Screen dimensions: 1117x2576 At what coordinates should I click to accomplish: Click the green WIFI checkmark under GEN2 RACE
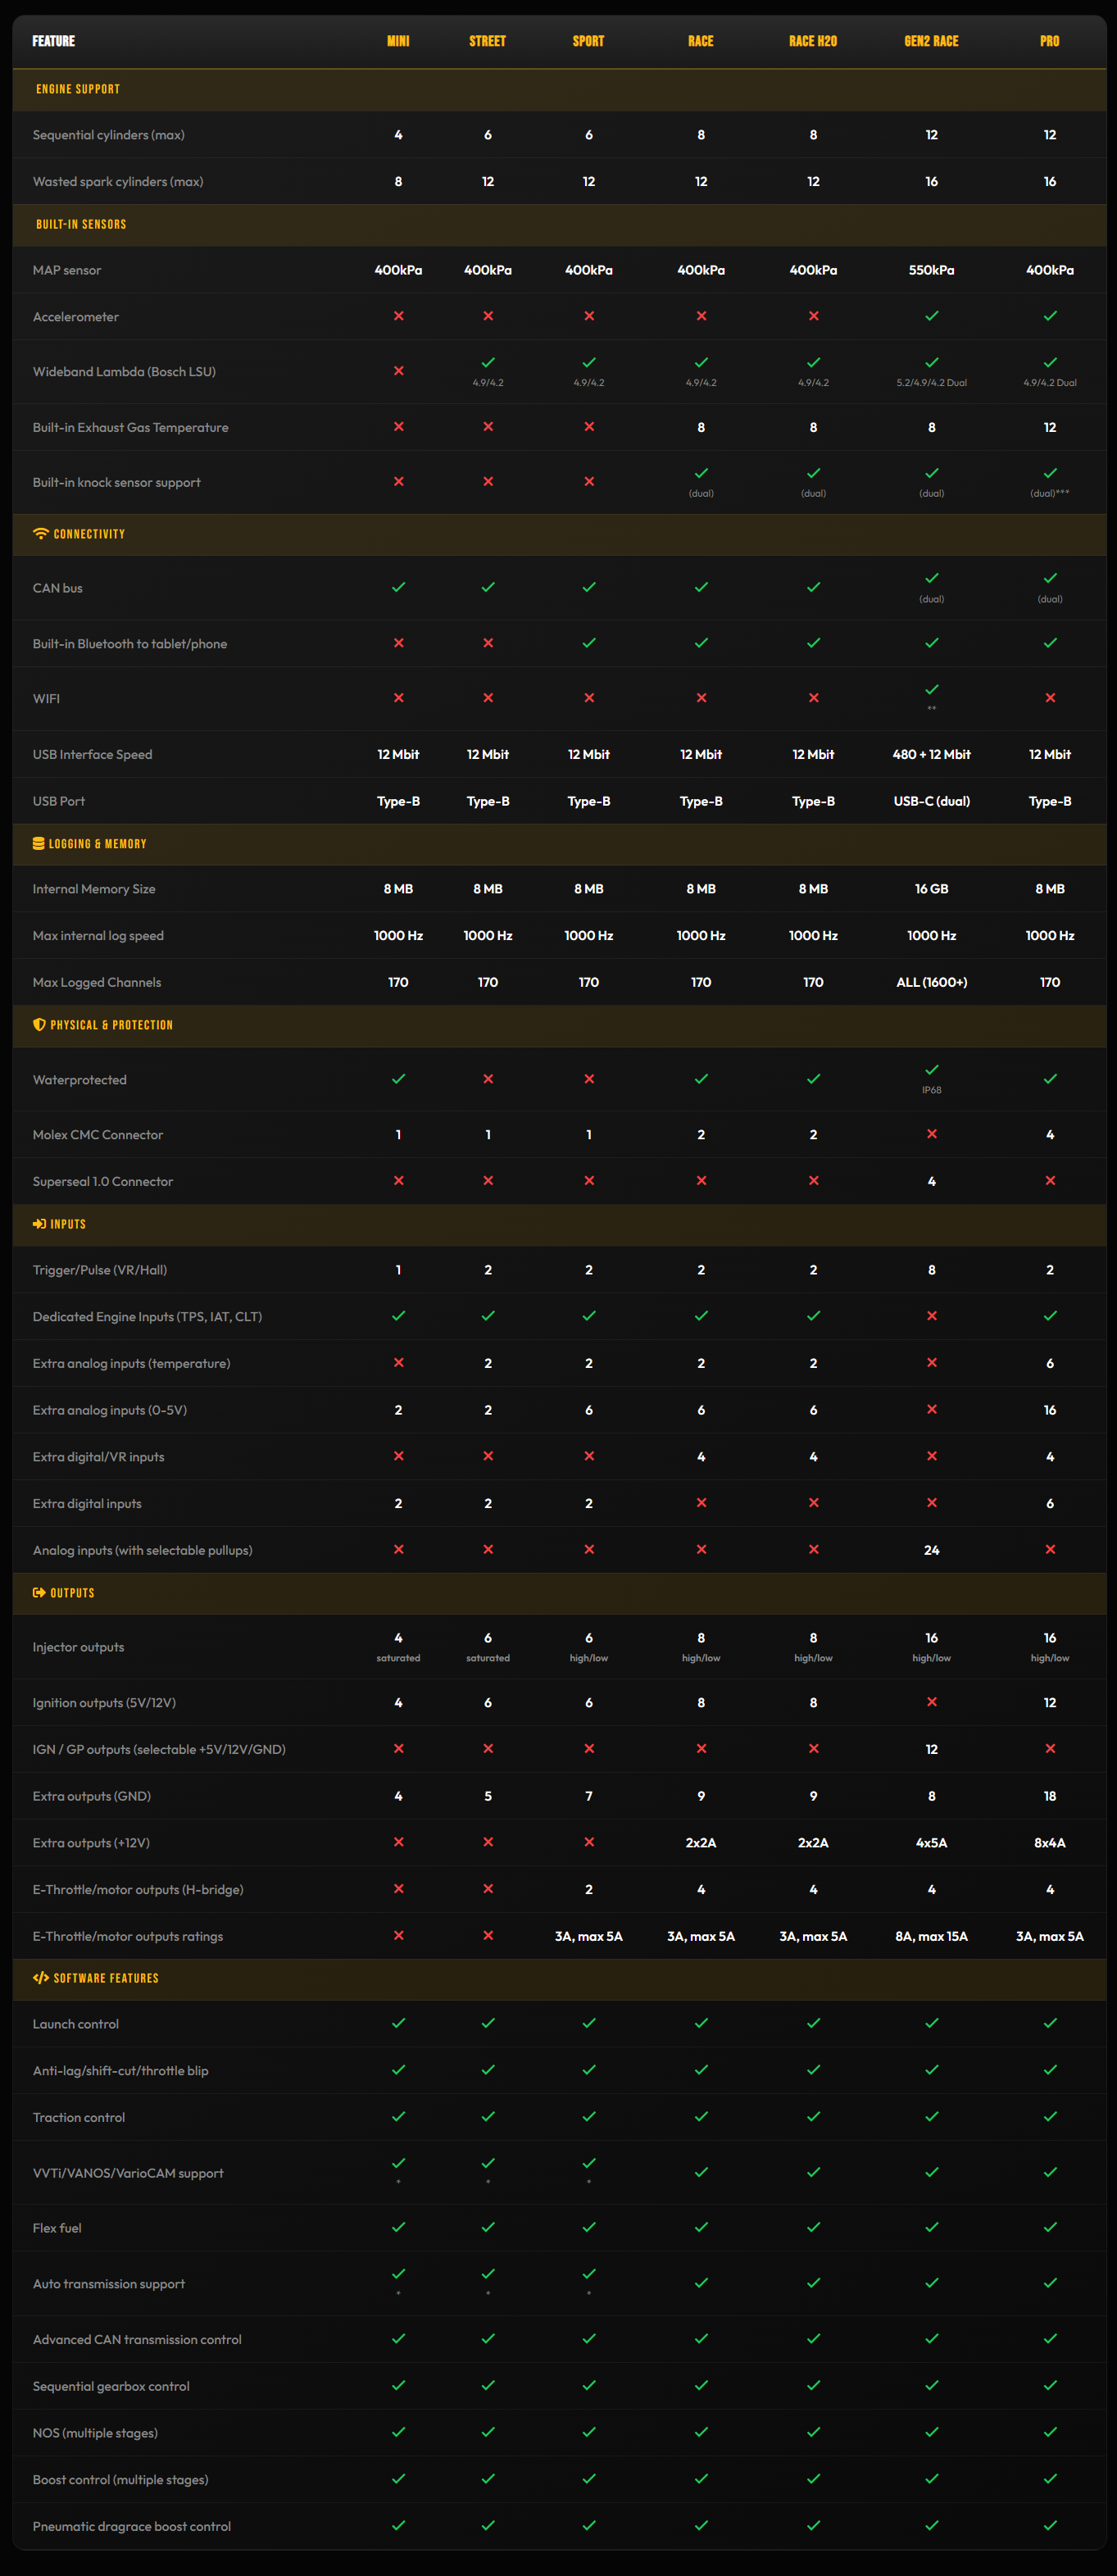pos(932,690)
